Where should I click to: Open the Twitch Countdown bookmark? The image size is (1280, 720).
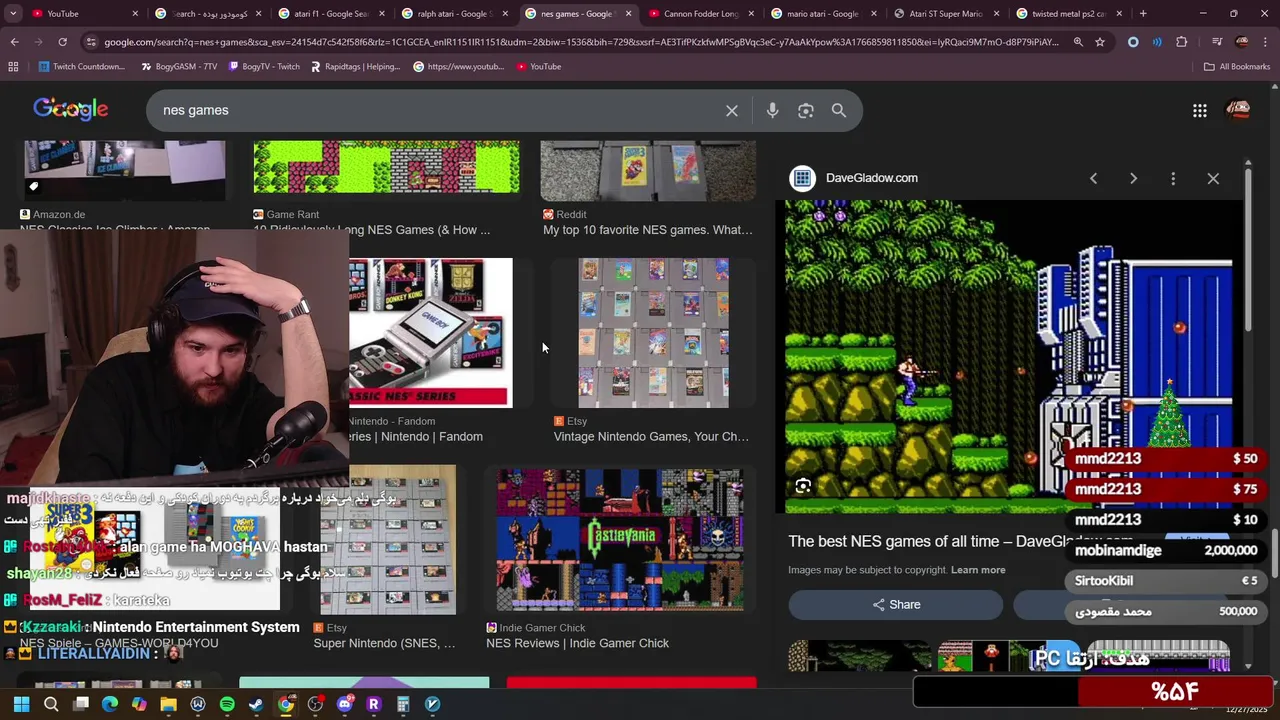pos(82,66)
